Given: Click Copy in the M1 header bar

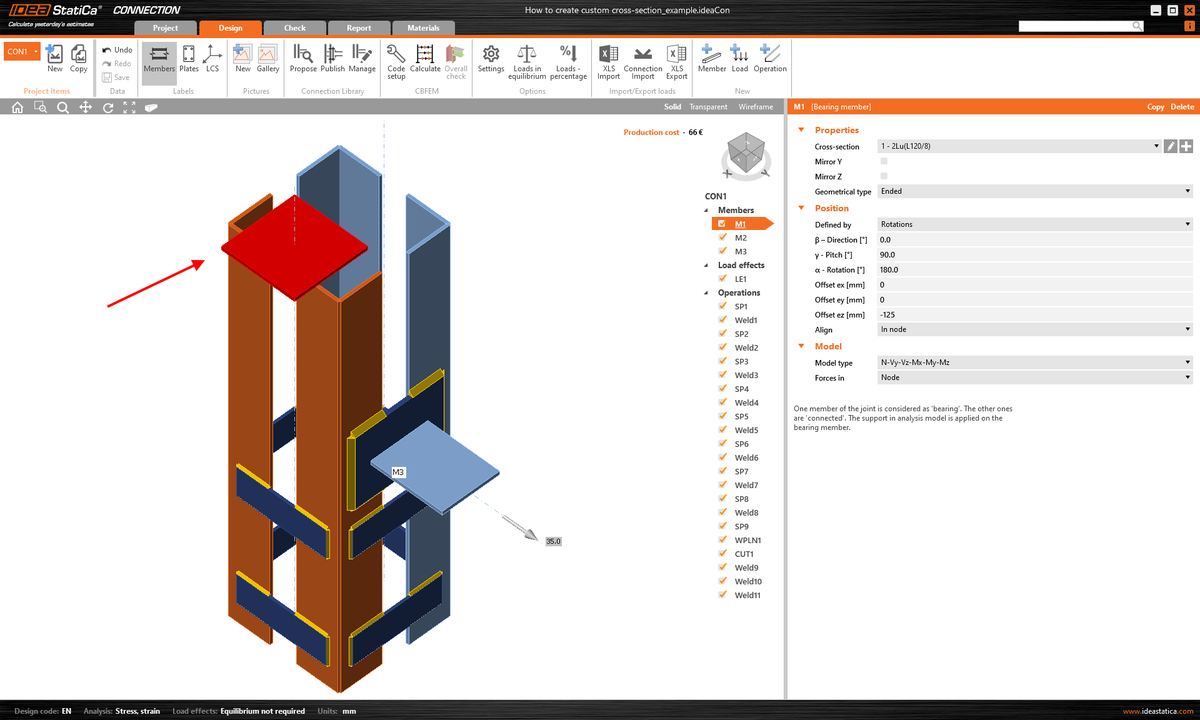Looking at the screenshot, I should pyautogui.click(x=1155, y=106).
